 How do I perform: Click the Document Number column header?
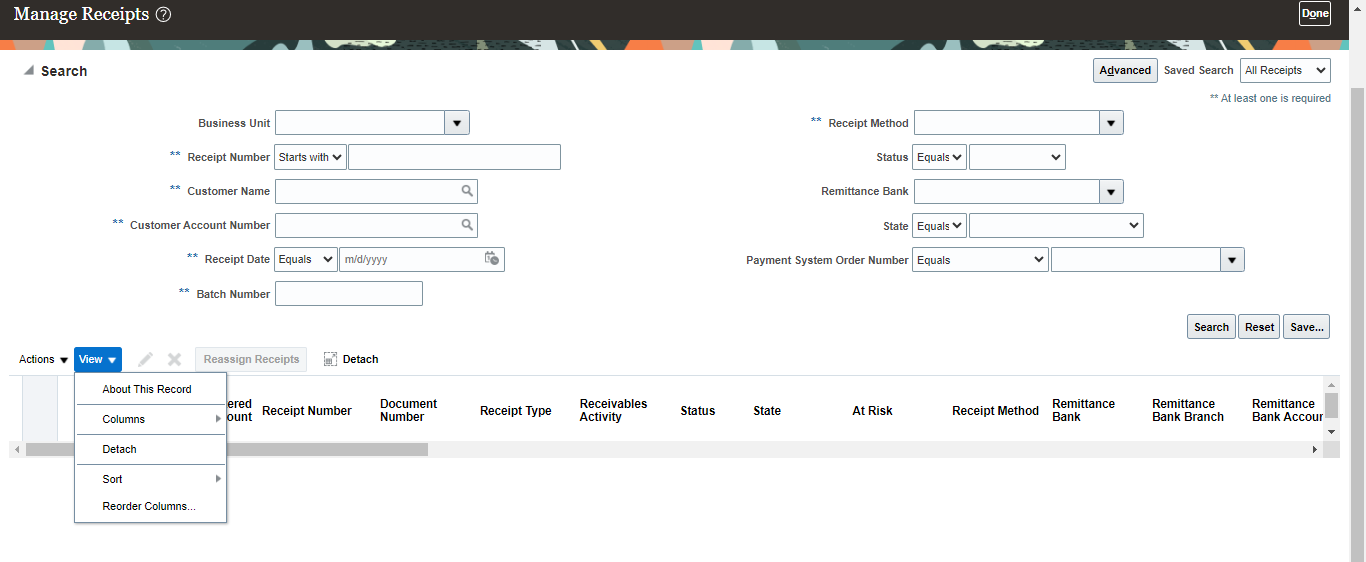[408, 411]
